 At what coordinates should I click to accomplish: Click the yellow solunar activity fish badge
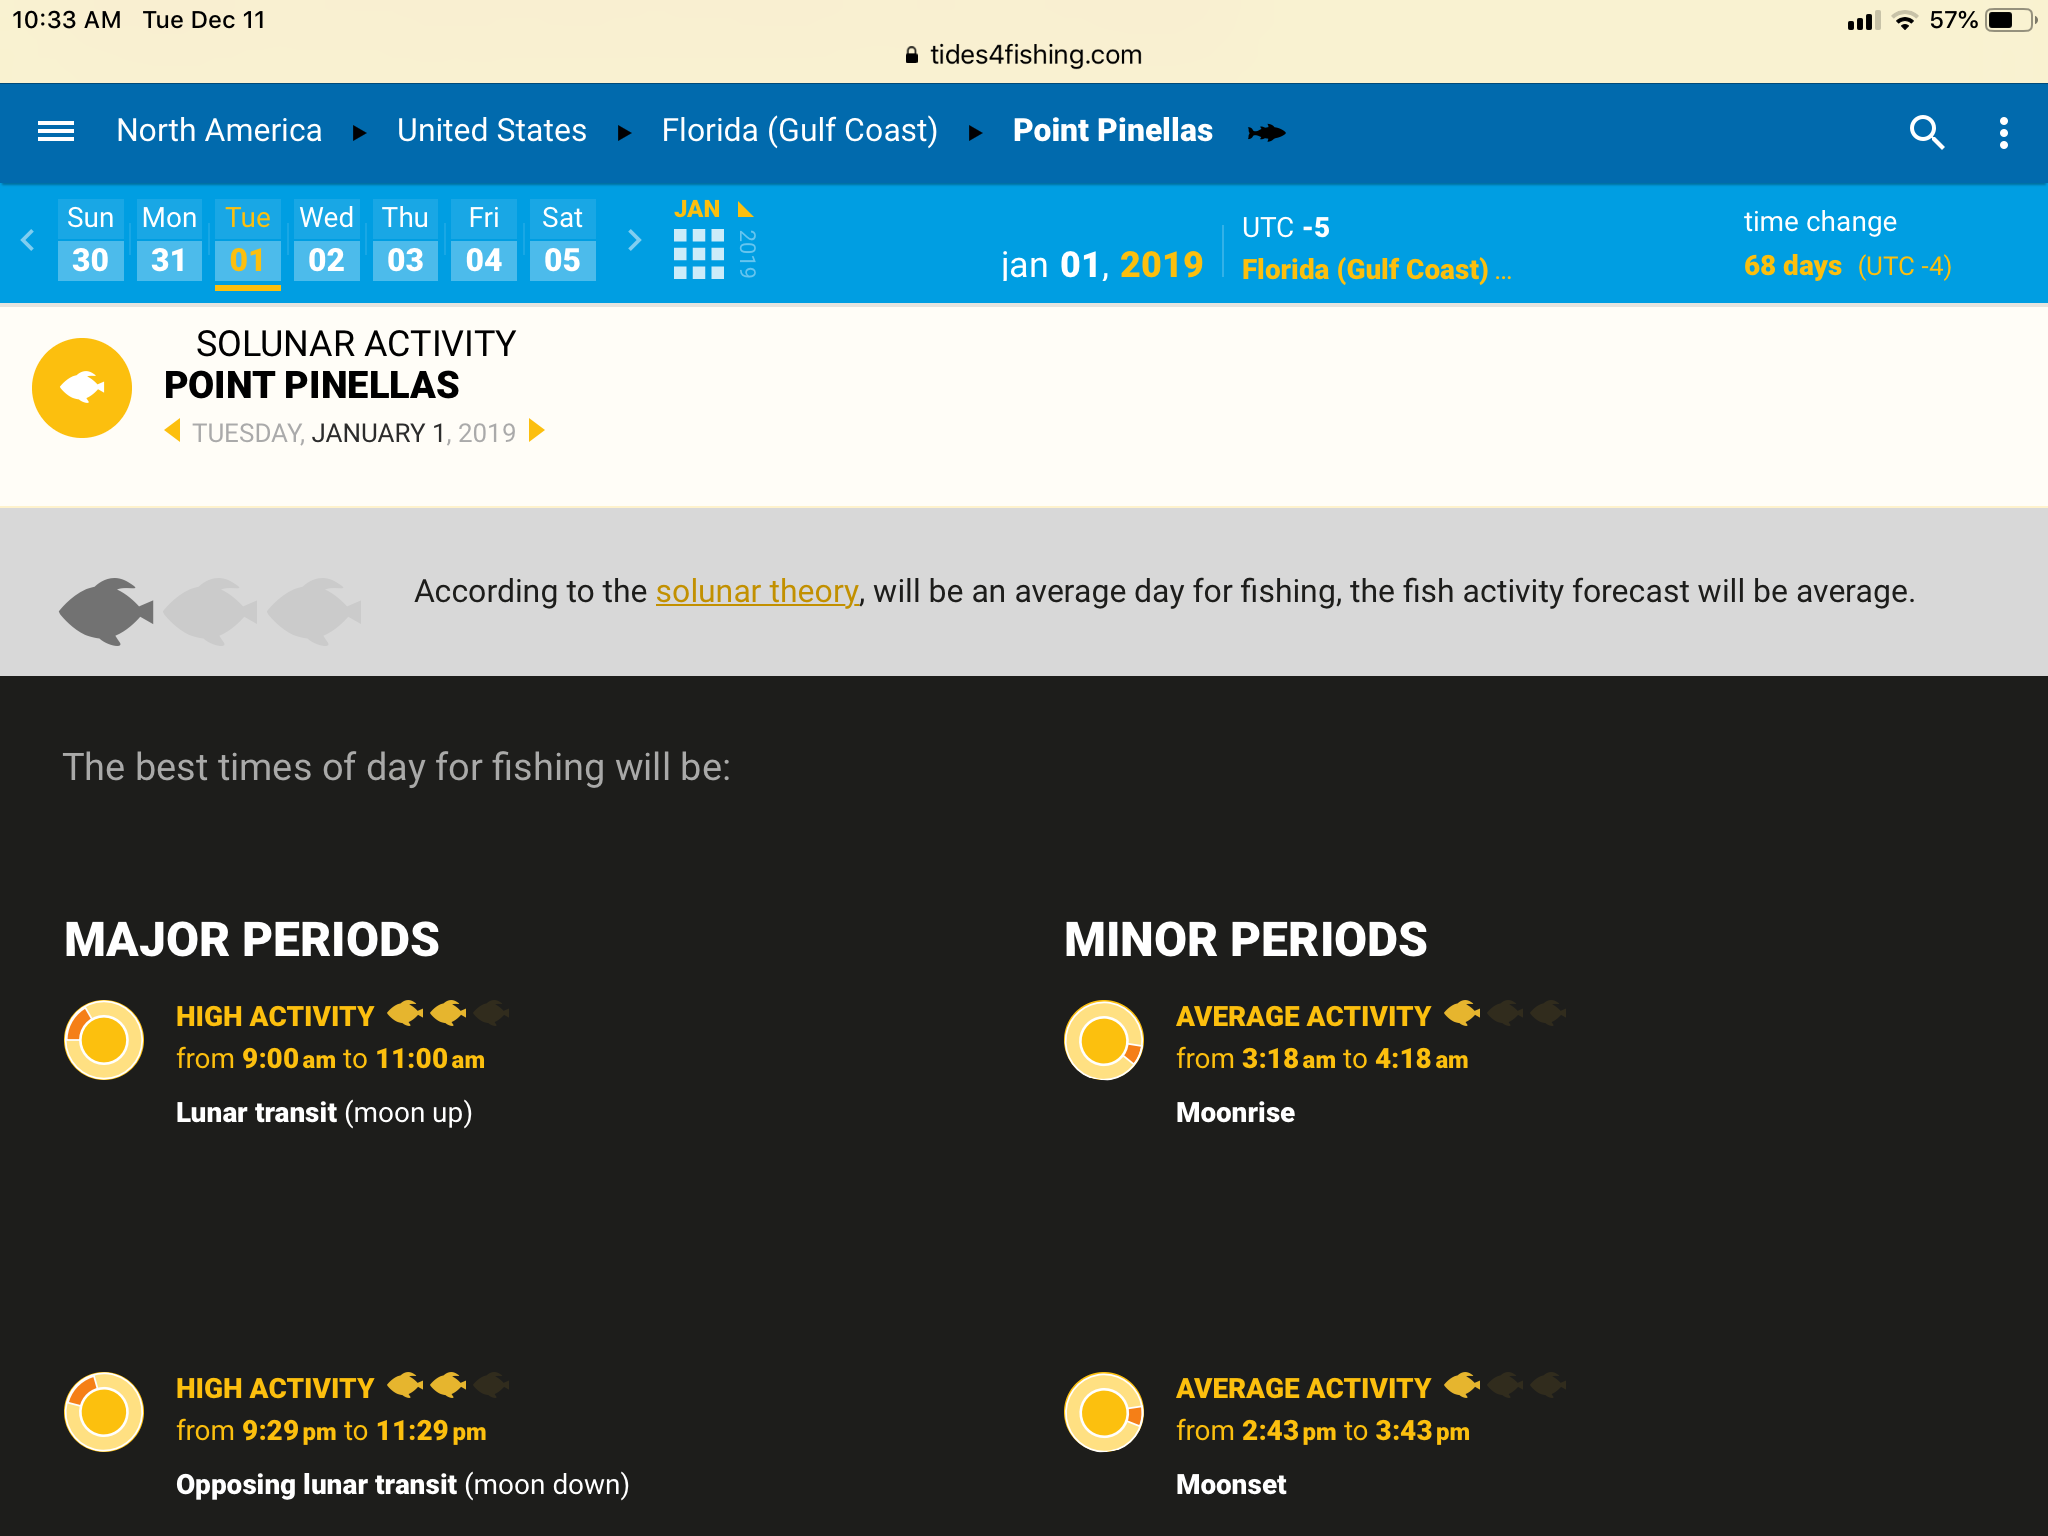tap(82, 388)
